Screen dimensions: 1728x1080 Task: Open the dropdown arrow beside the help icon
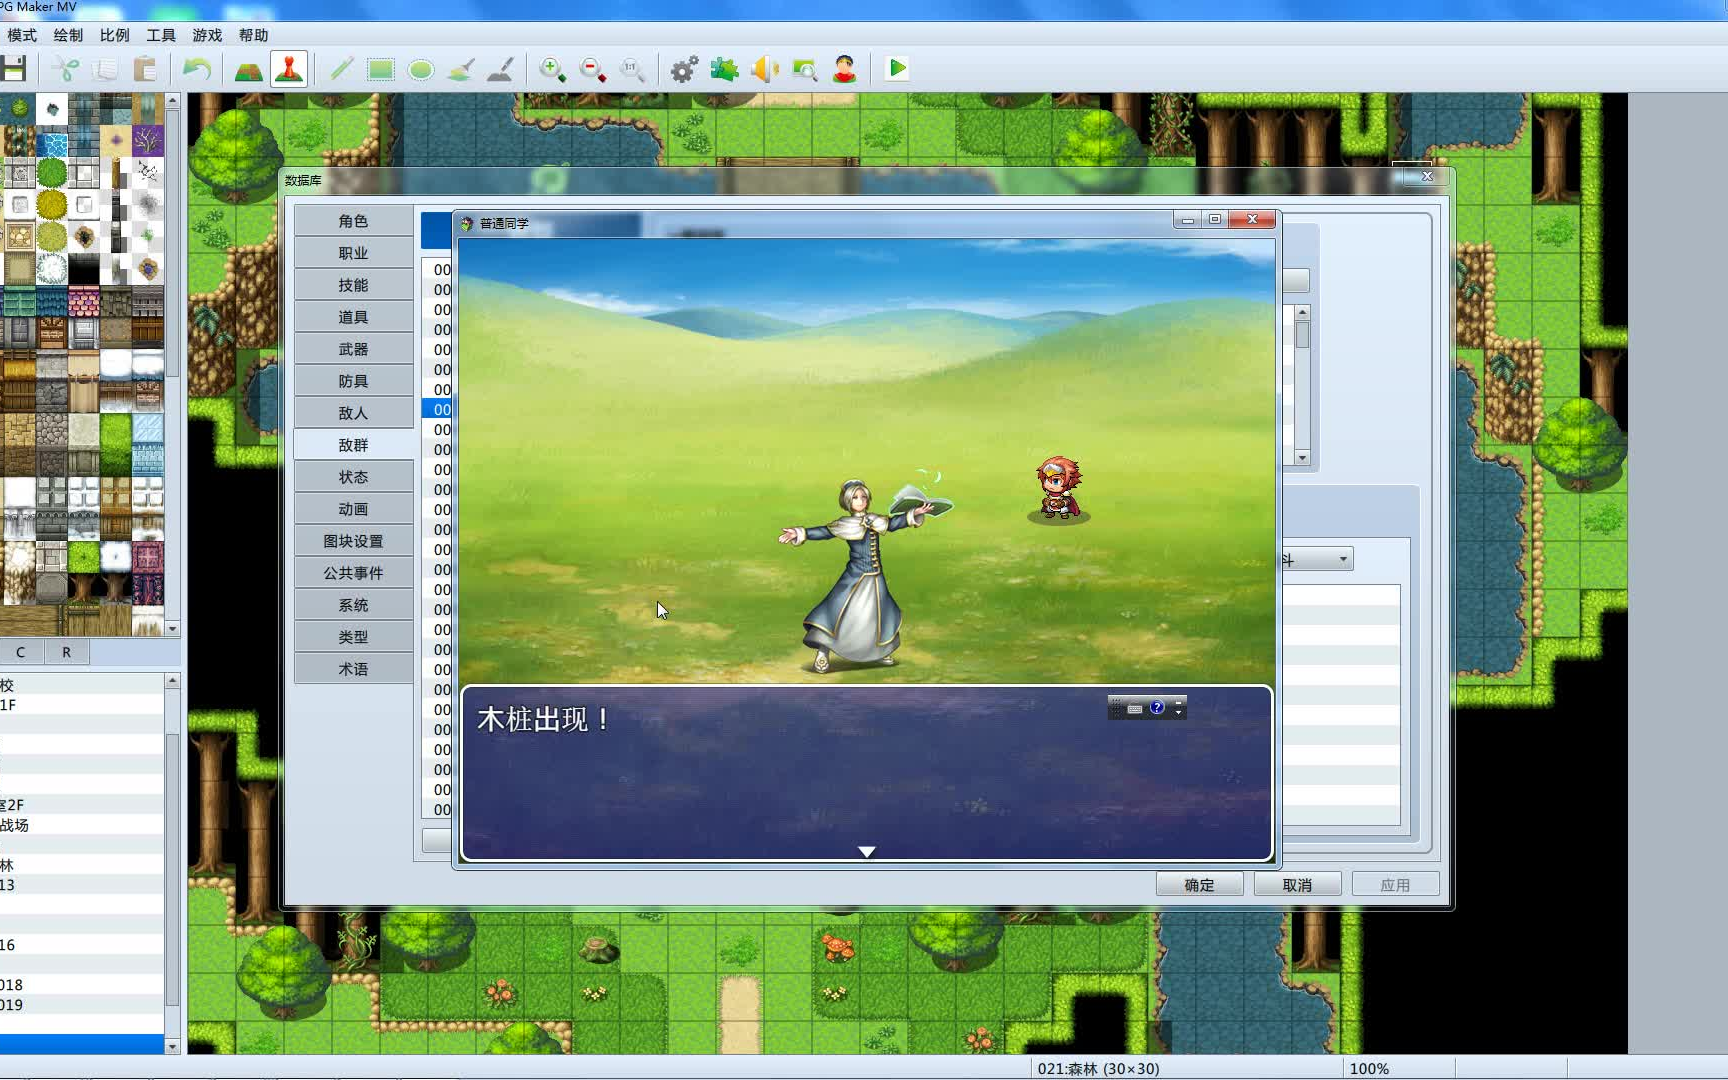1178,710
